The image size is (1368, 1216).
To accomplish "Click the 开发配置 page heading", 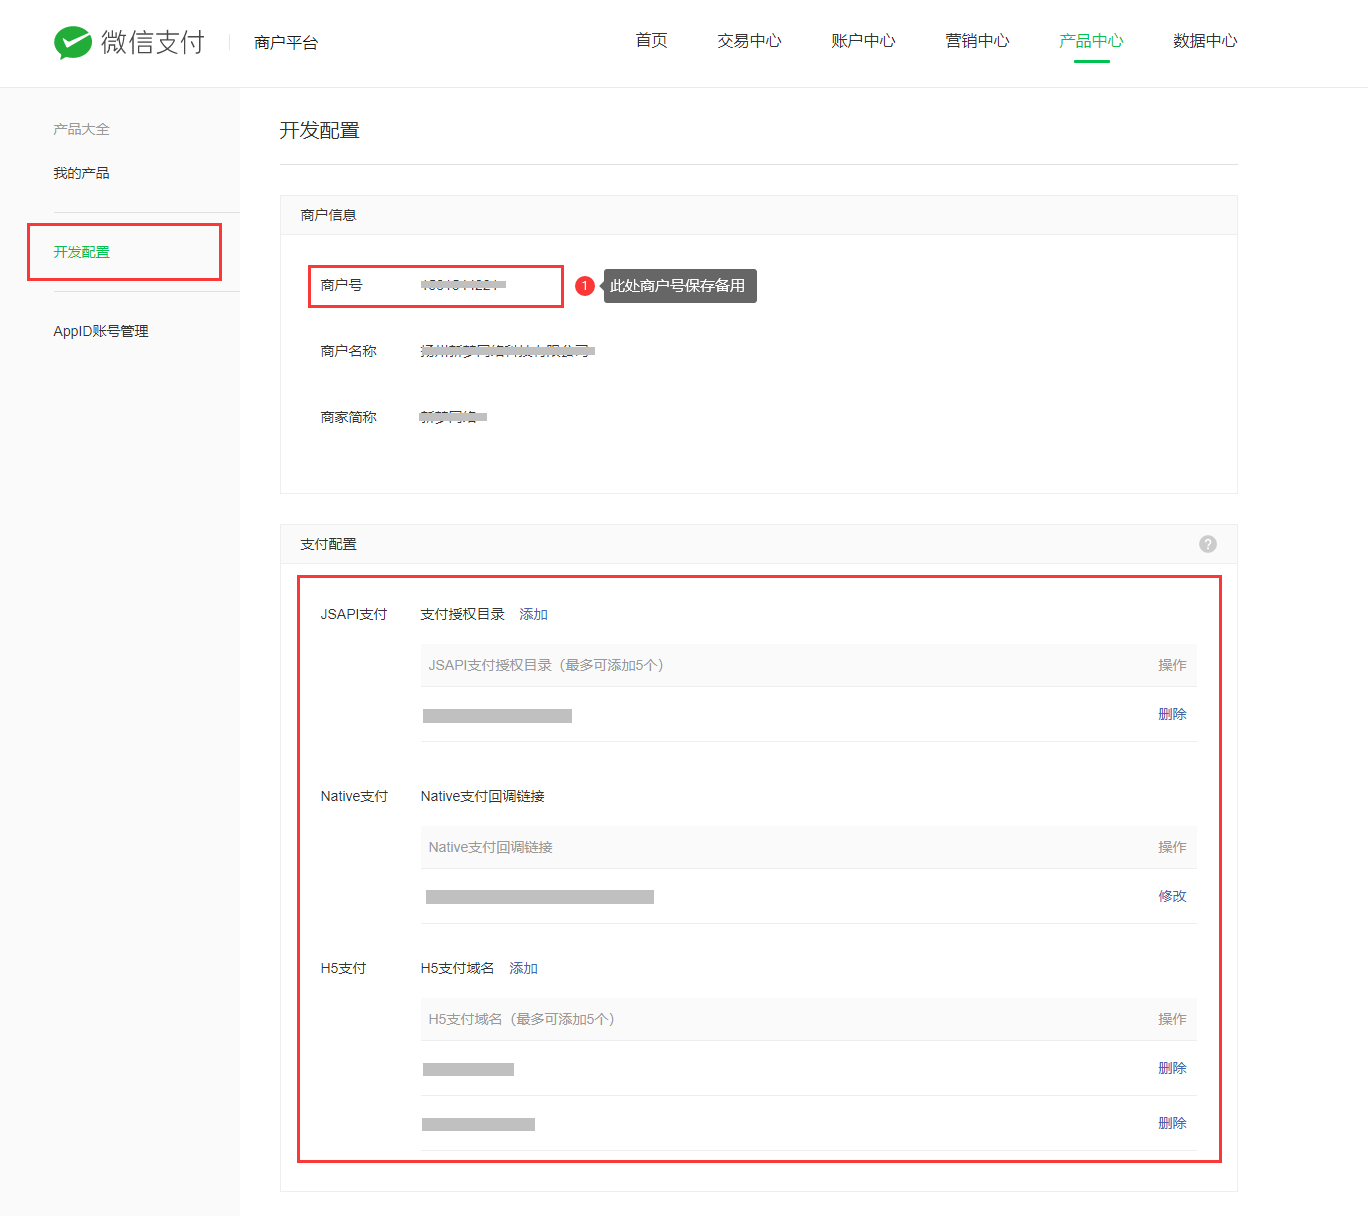I will (x=319, y=130).
